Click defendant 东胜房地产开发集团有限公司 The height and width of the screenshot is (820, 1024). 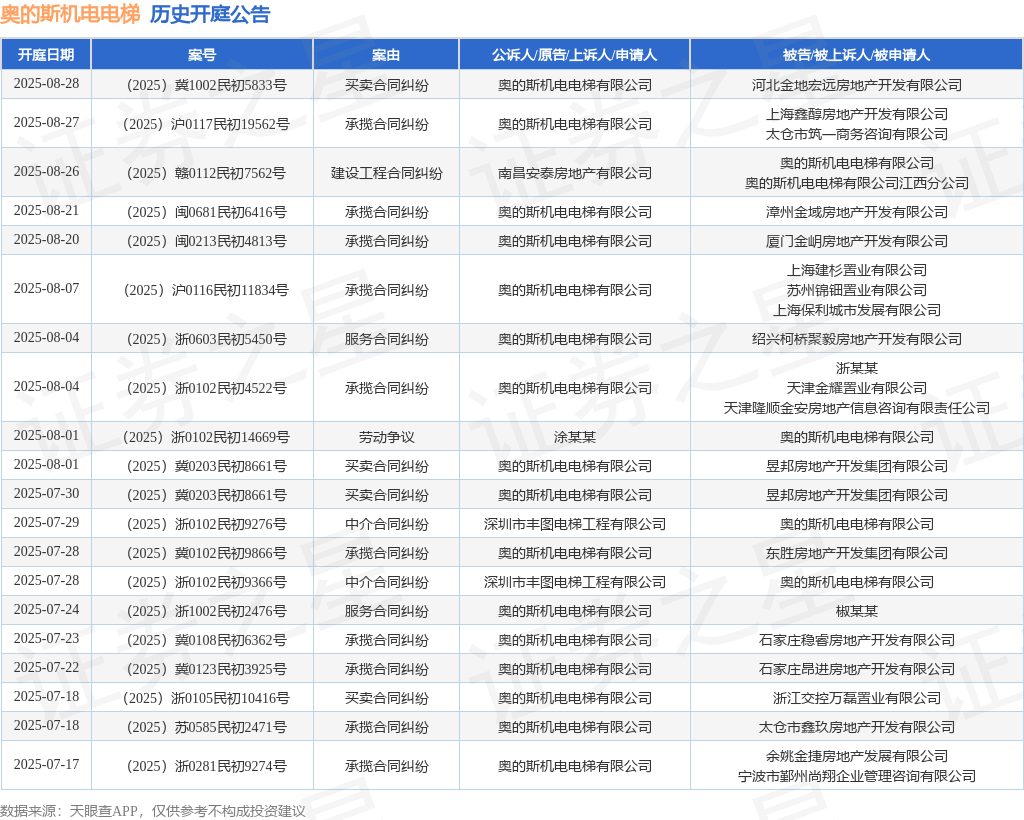(x=857, y=553)
